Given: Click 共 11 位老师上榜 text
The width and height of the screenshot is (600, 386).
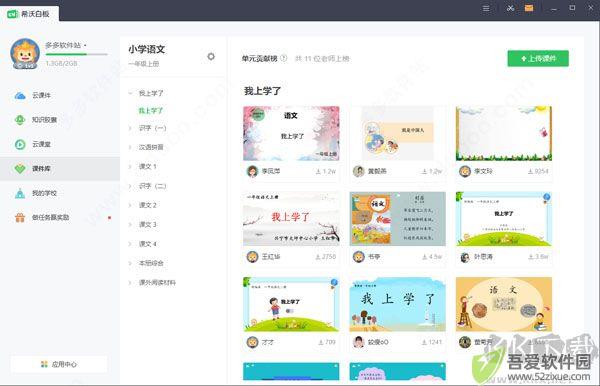Looking at the screenshot, I should (x=322, y=59).
